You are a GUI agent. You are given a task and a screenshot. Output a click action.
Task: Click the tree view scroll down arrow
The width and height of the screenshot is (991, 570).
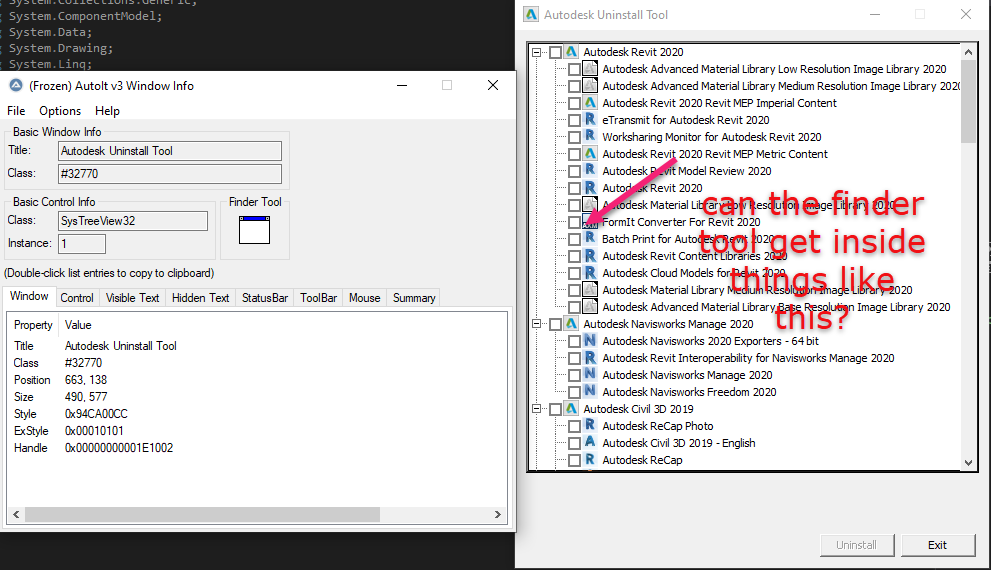[x=968, y=463]
